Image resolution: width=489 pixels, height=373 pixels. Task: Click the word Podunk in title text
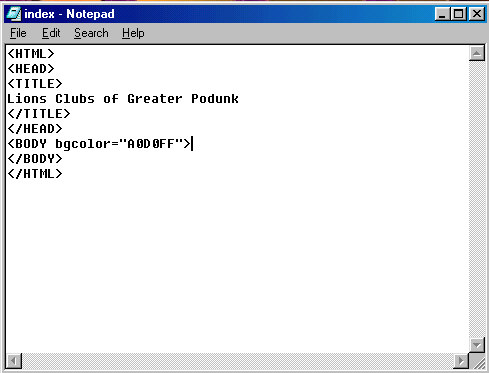[215, 99]
